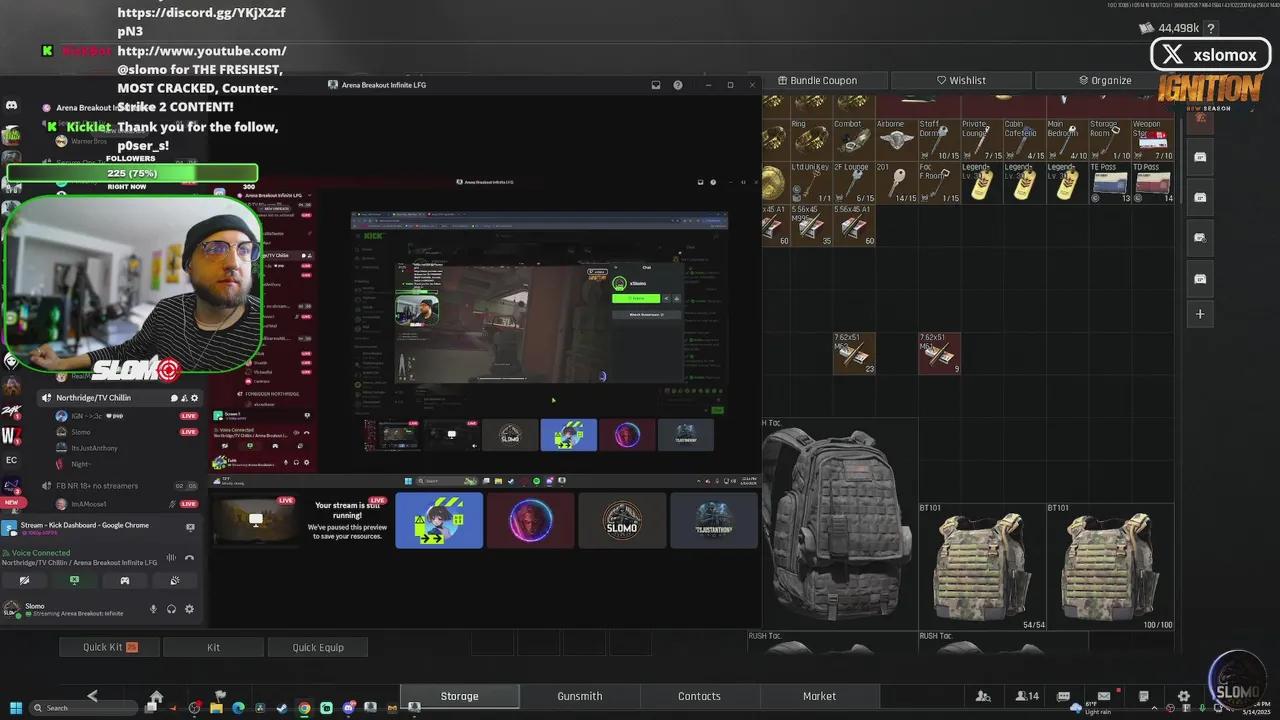Viewport: 1280px width, 720px height.
Task: Select the large gray backpack
Action: pyautogui.click(x=838, y=524)
